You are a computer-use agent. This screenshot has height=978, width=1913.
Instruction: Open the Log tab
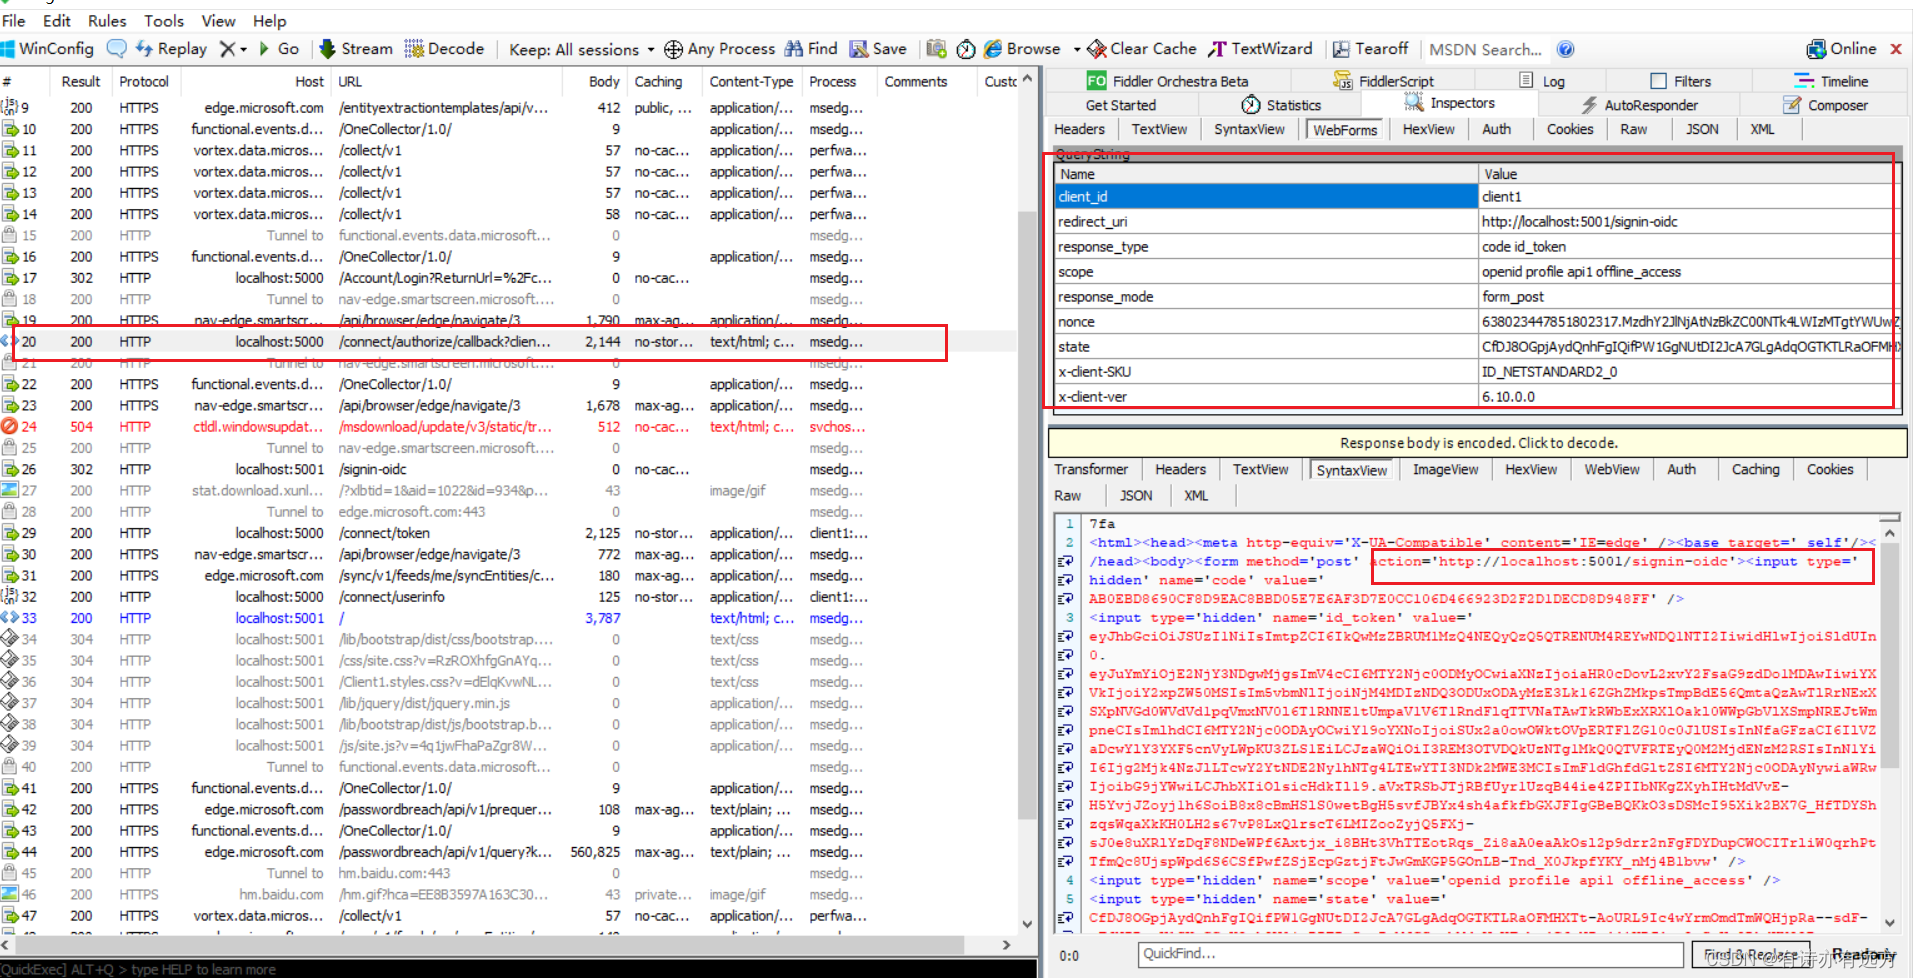click(1541, 81)
